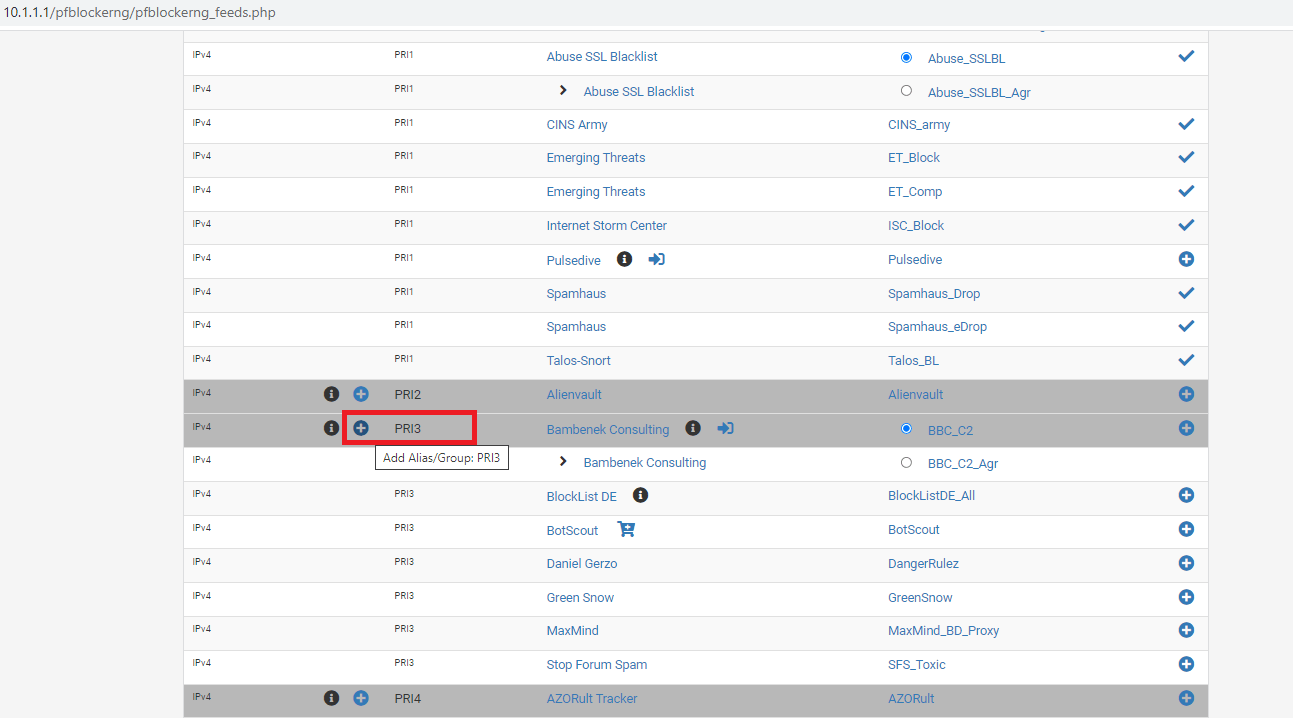Expand the Abuse SSL Blacklist sub-row chevron

563,90
